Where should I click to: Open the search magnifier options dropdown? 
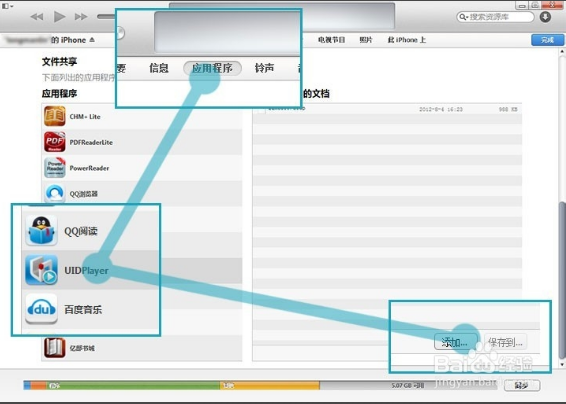click(x=463, y=17)
